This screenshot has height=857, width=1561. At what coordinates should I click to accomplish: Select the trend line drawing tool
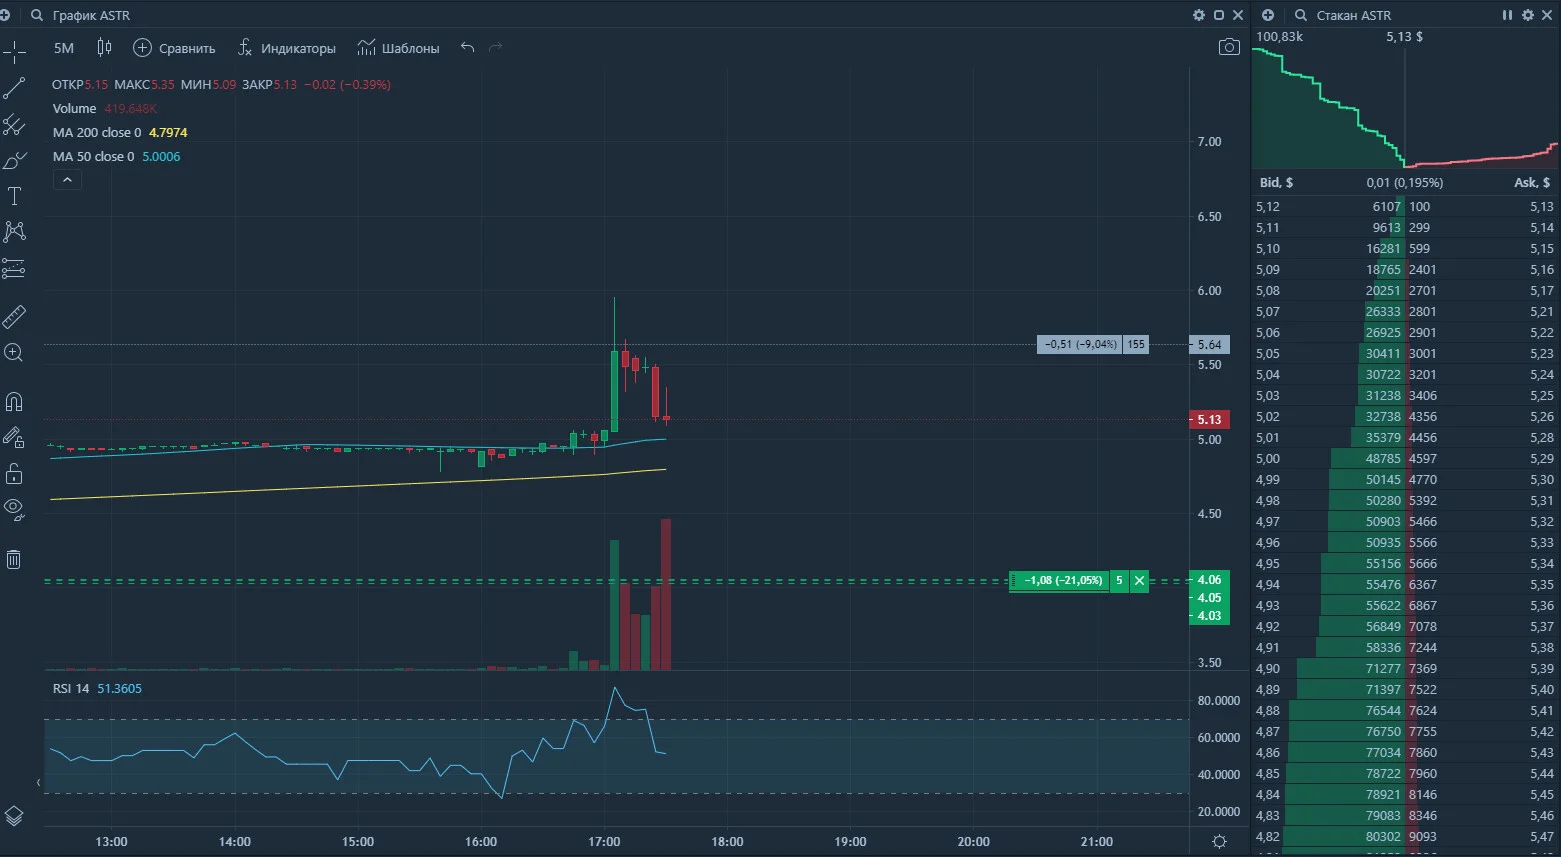point(14,89)
